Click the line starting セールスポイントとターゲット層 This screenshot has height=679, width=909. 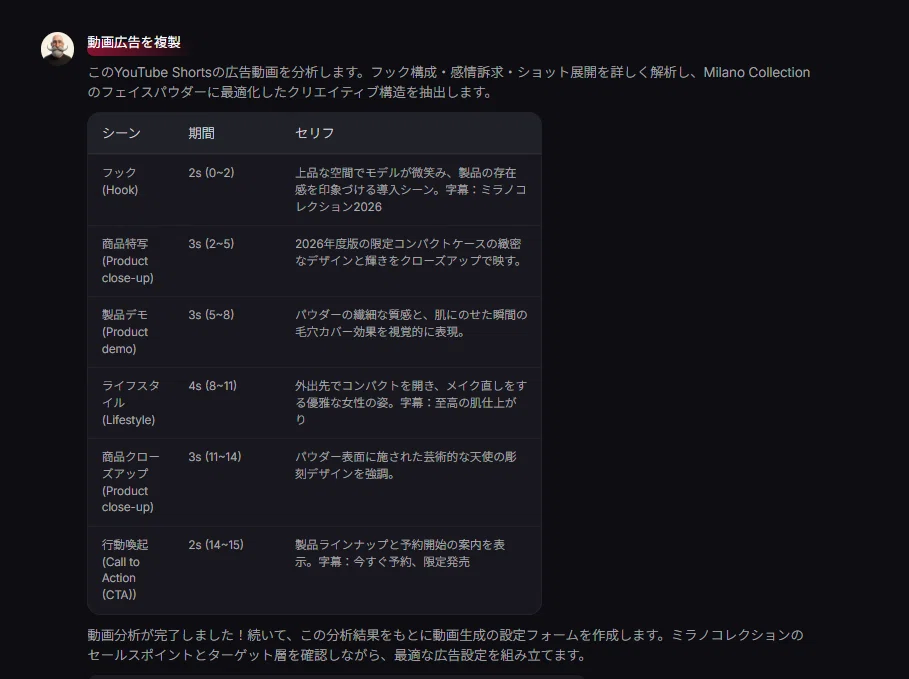pos(337,655)
